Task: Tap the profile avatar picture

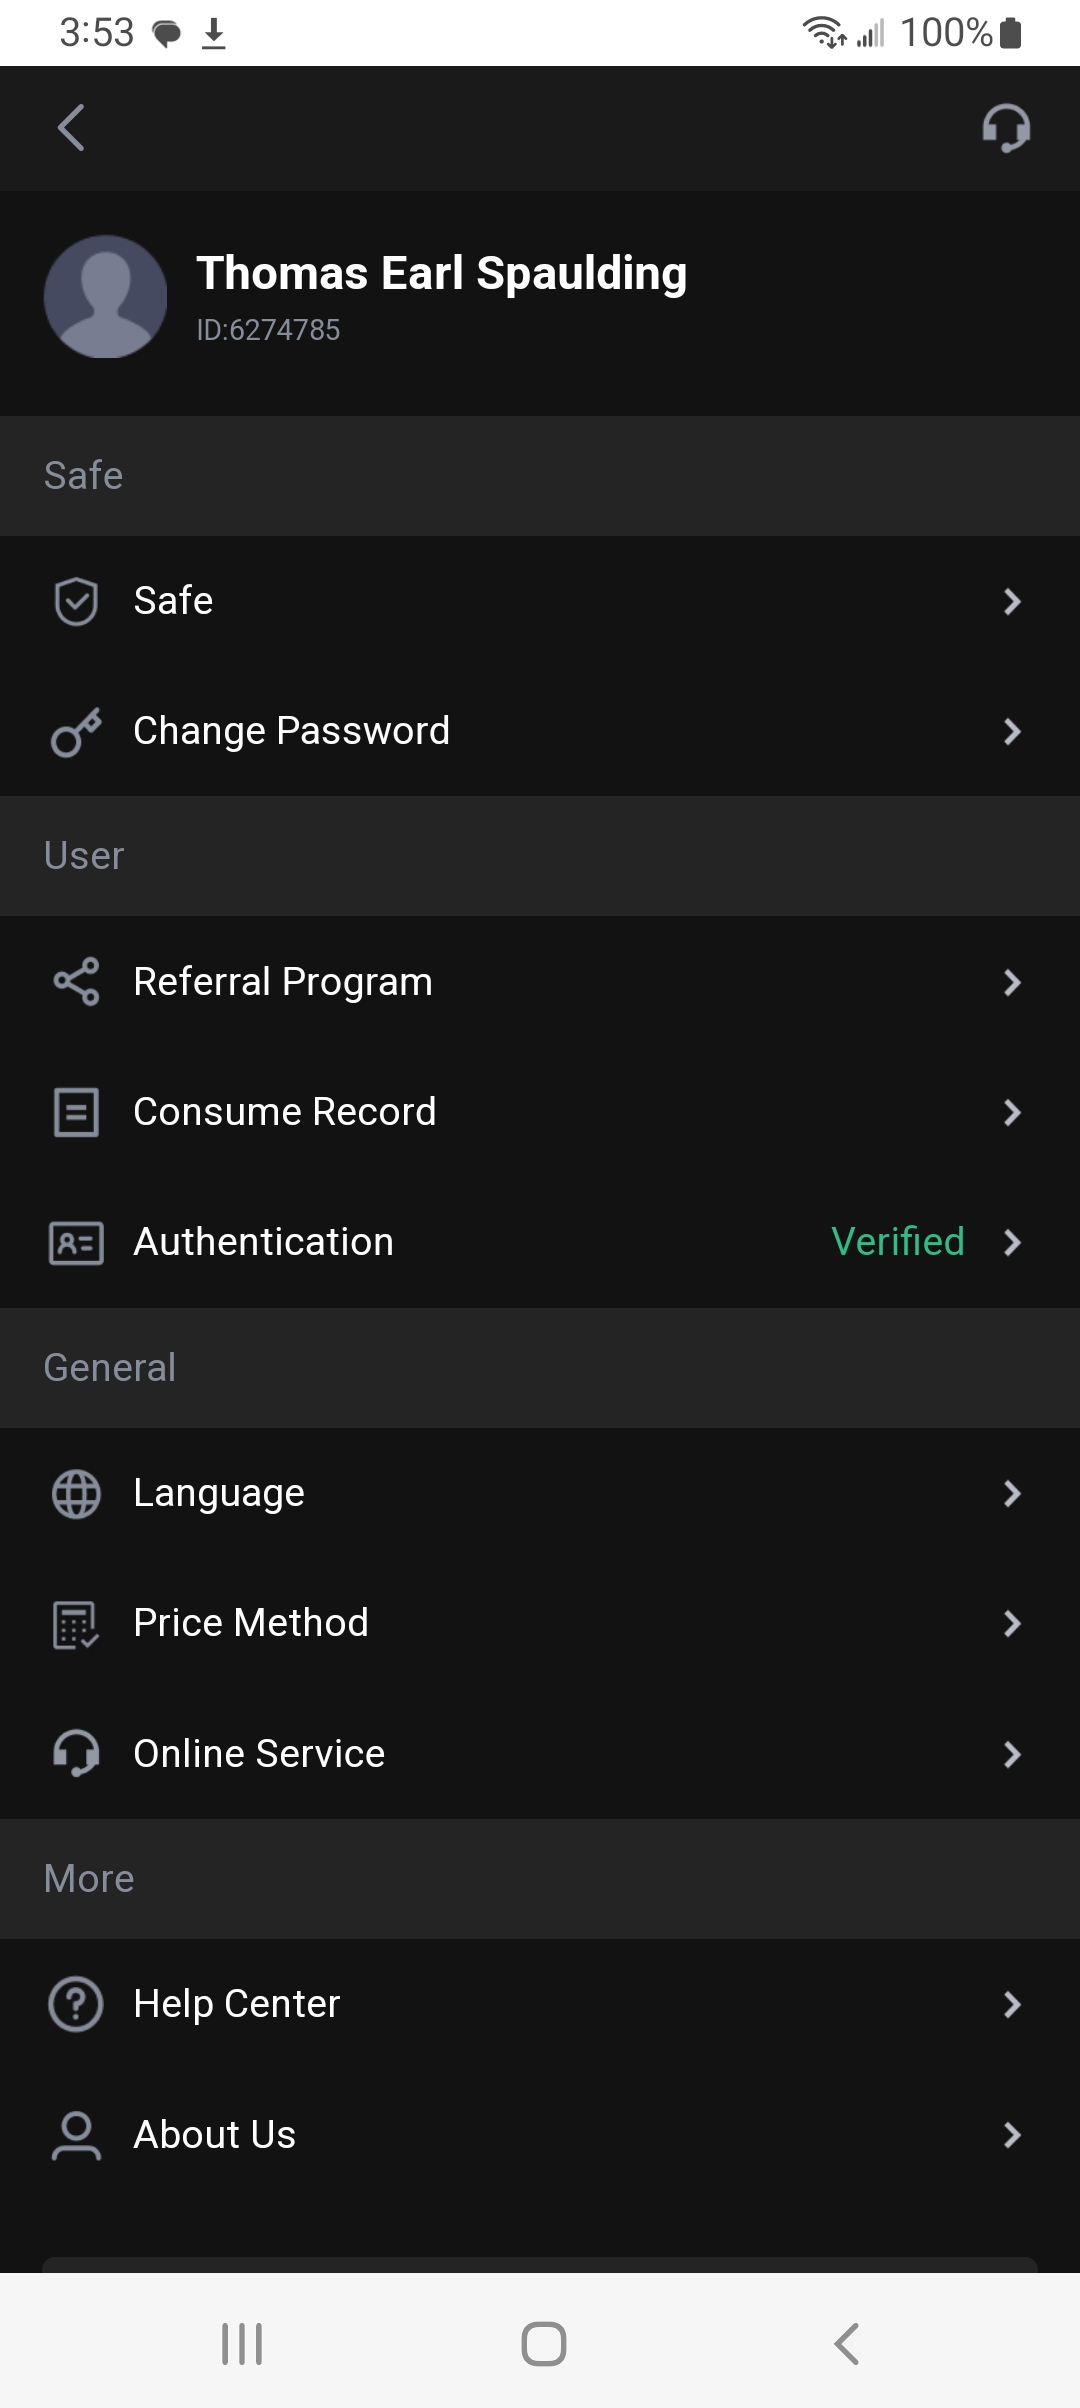Action: click(105, 297)
